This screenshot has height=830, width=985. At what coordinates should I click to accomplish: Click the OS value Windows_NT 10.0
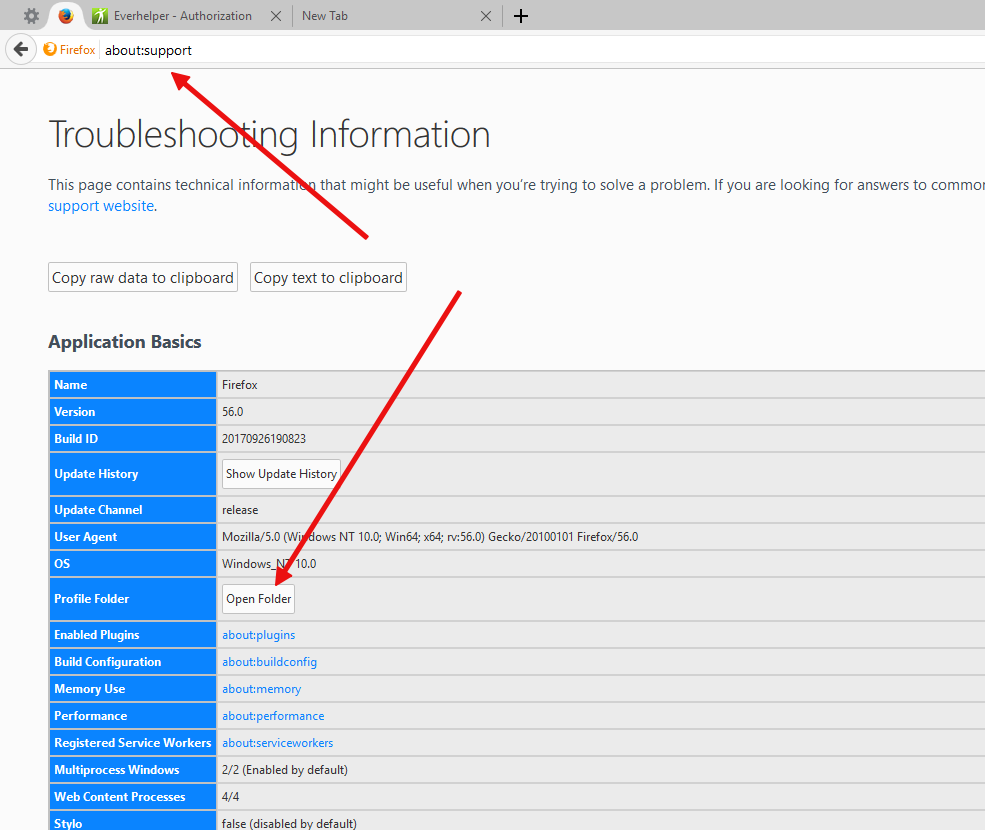269,564
